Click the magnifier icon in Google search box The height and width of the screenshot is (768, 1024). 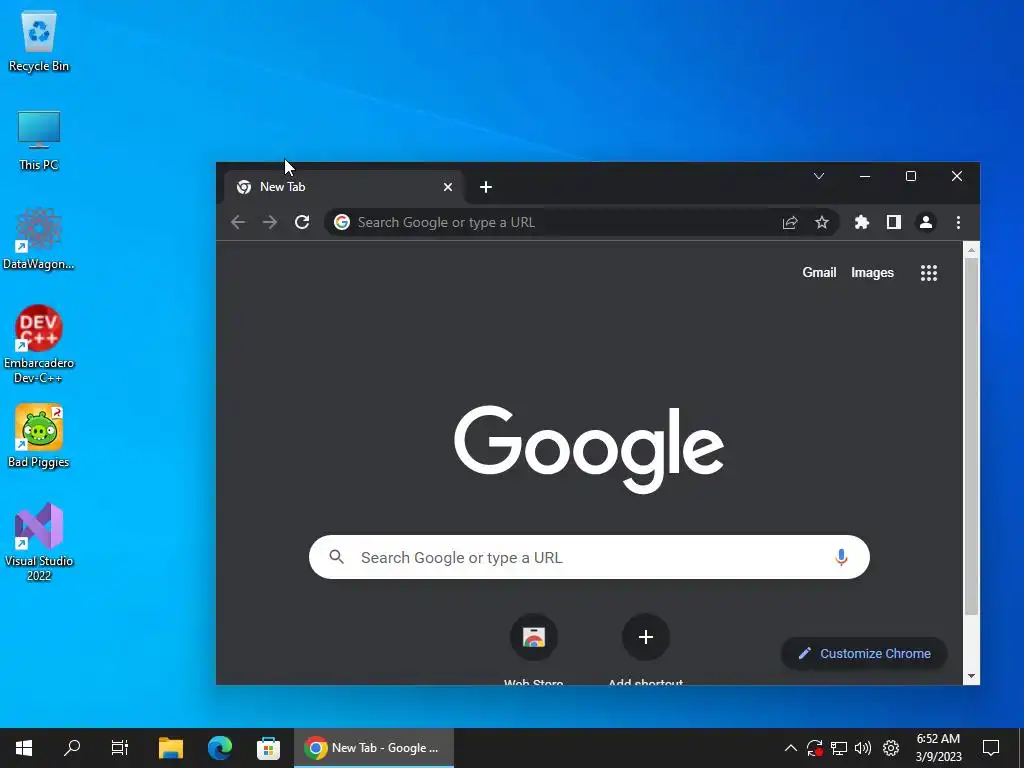[x=336, y=557]
